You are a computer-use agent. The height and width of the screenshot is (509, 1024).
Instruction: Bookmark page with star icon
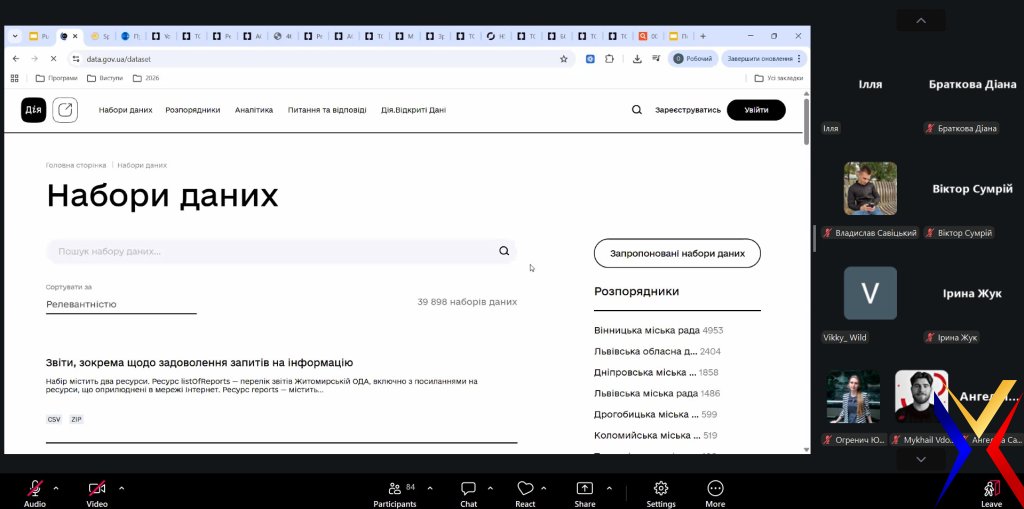(563, 59)
